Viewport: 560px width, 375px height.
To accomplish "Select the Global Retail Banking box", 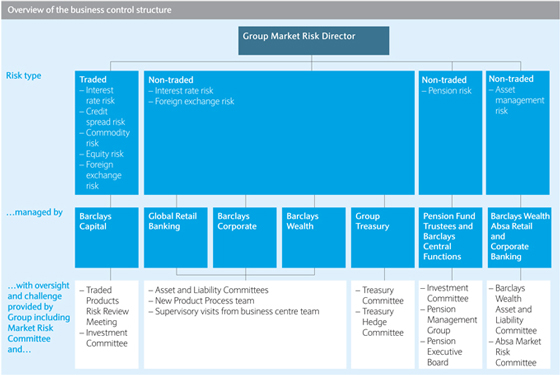I will point(175,238).
